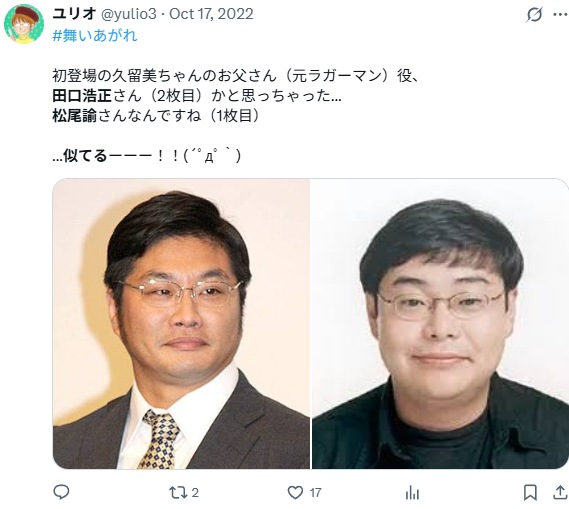View tweet analytics bar chart icon
Viewport: 569px width, 509px height.
point(413,493)
